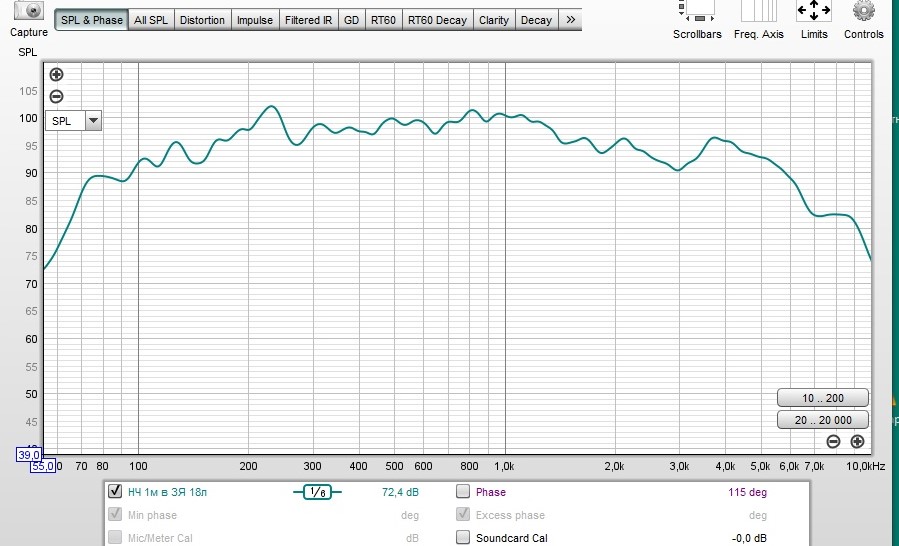This screenshot has height=546, width=899.
Task: Toggle the Excess phase checkbox
Action: tap(463, 514)
